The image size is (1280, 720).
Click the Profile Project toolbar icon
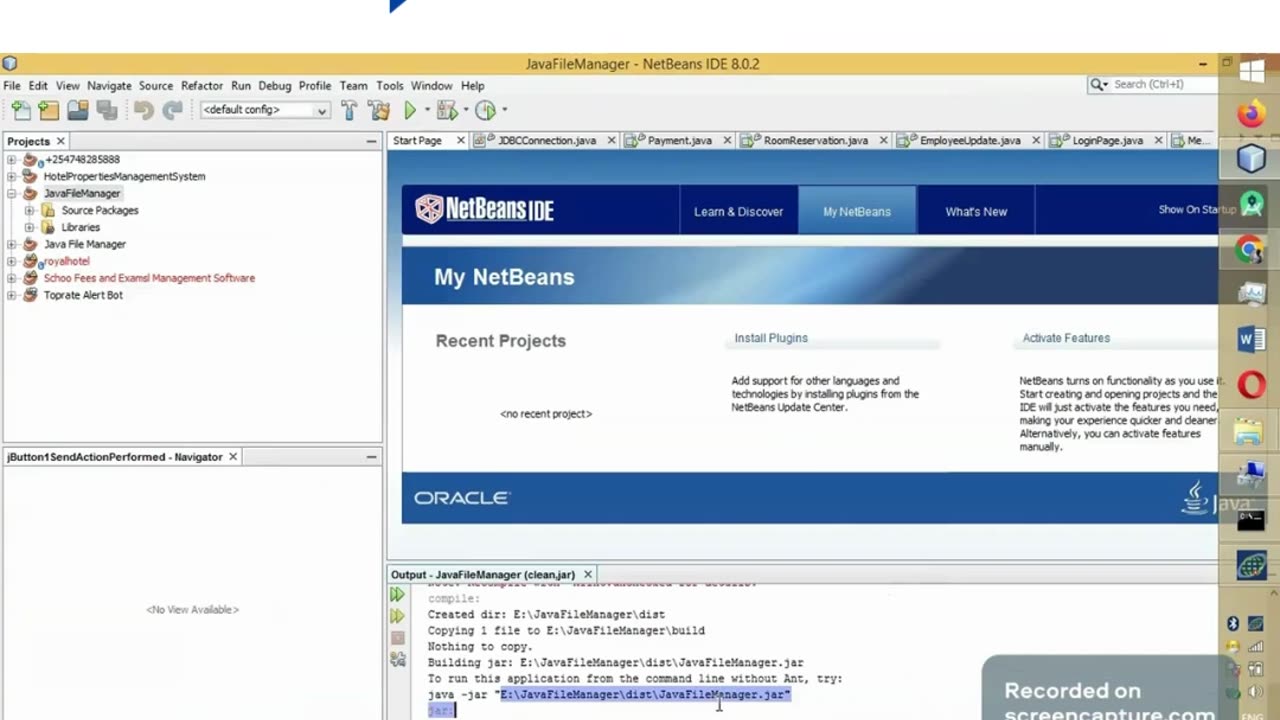[485, 110]
